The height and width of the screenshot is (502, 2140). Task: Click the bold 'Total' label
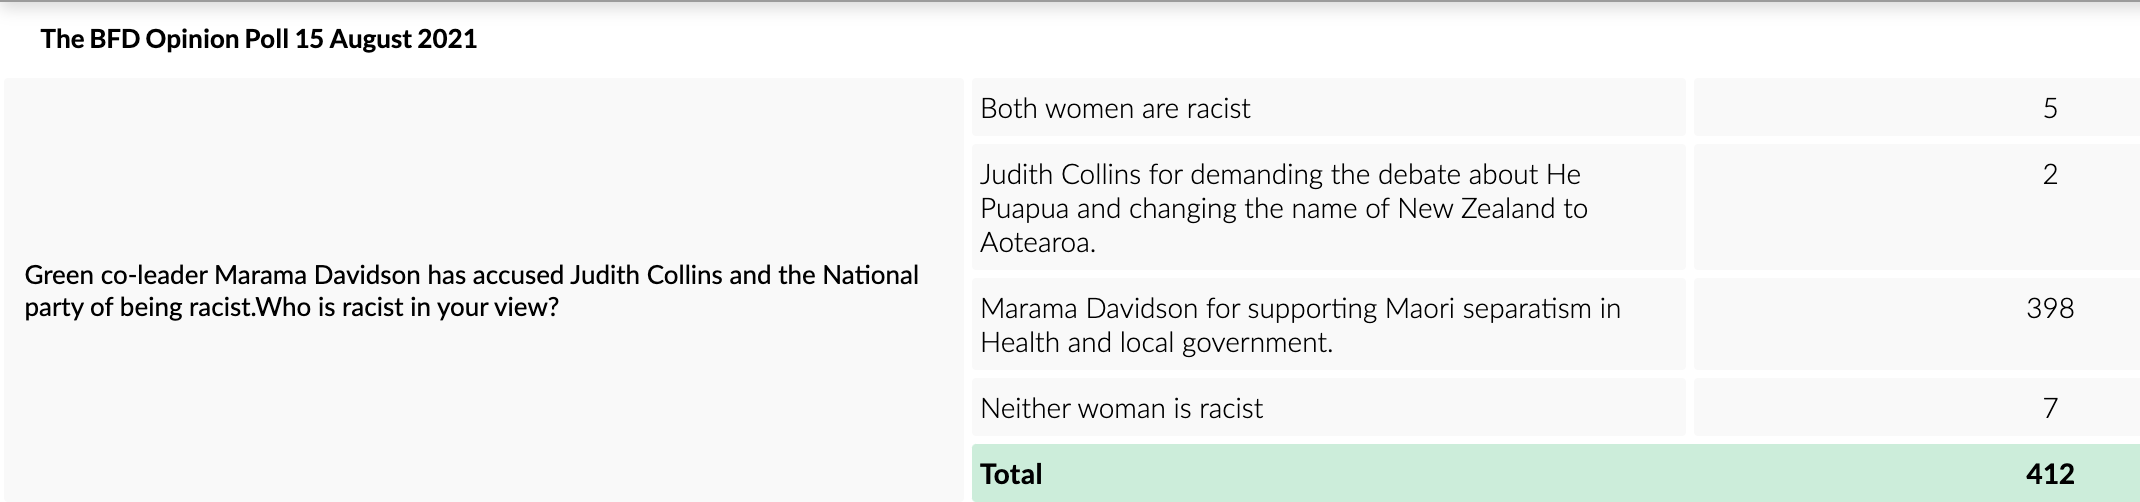pos(1011,474)
